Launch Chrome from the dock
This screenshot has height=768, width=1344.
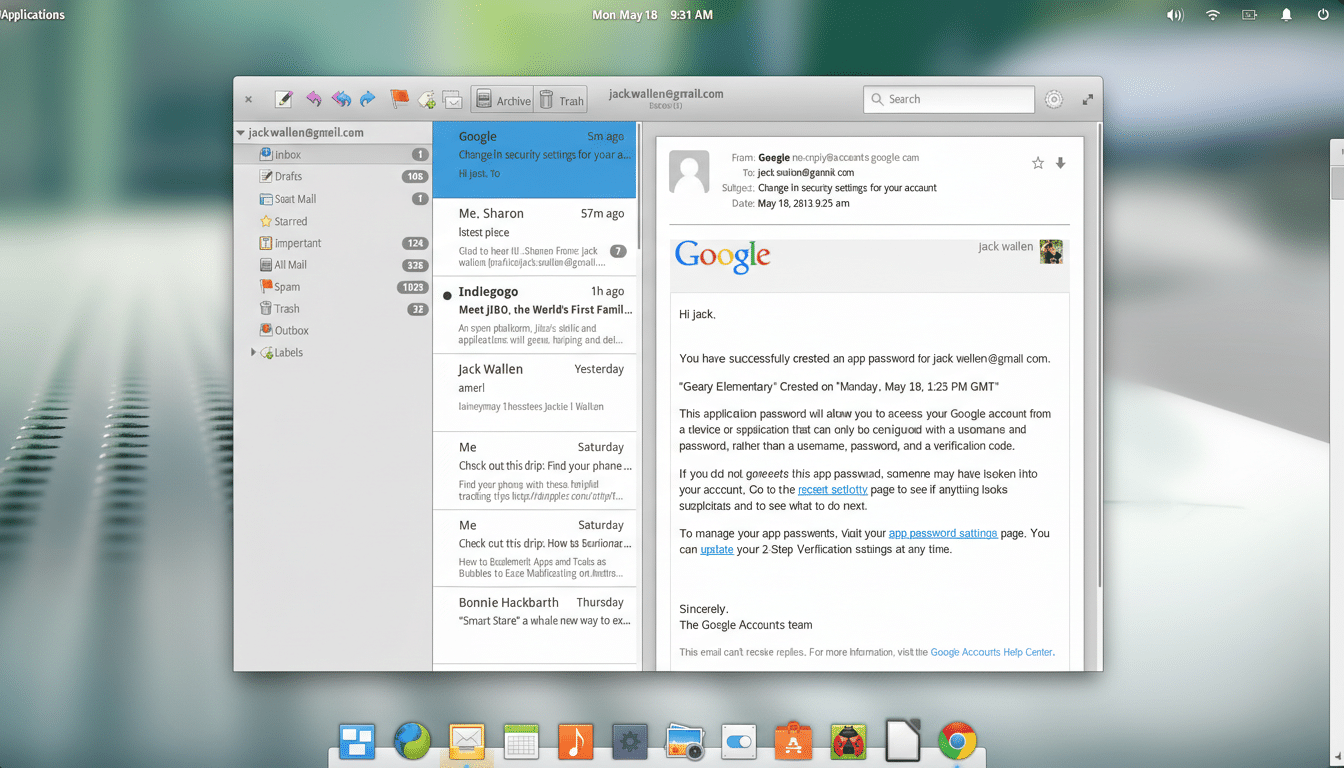tap(957, 741)
